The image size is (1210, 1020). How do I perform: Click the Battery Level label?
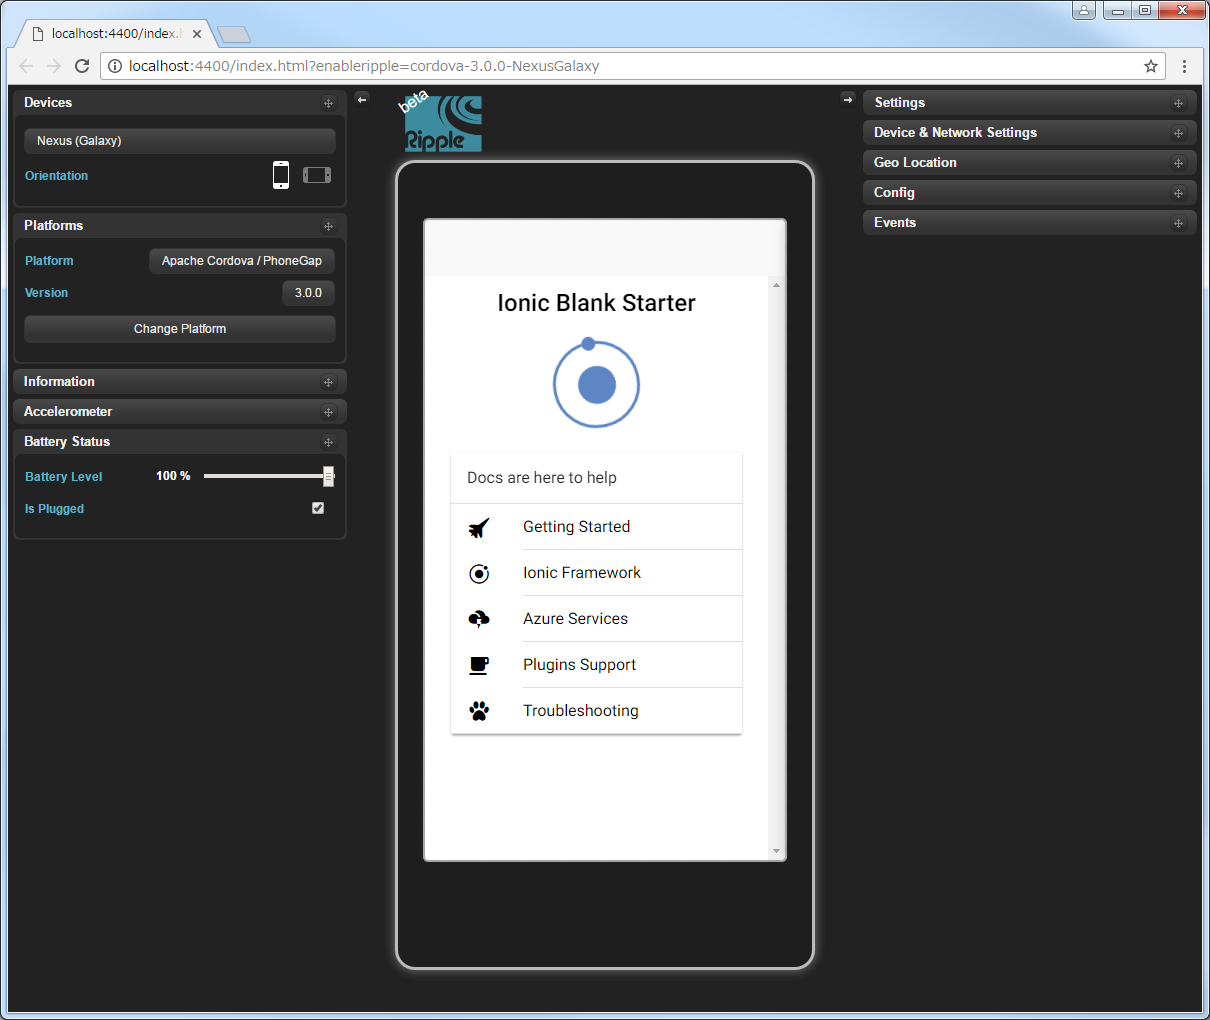[x=63, y=477]
